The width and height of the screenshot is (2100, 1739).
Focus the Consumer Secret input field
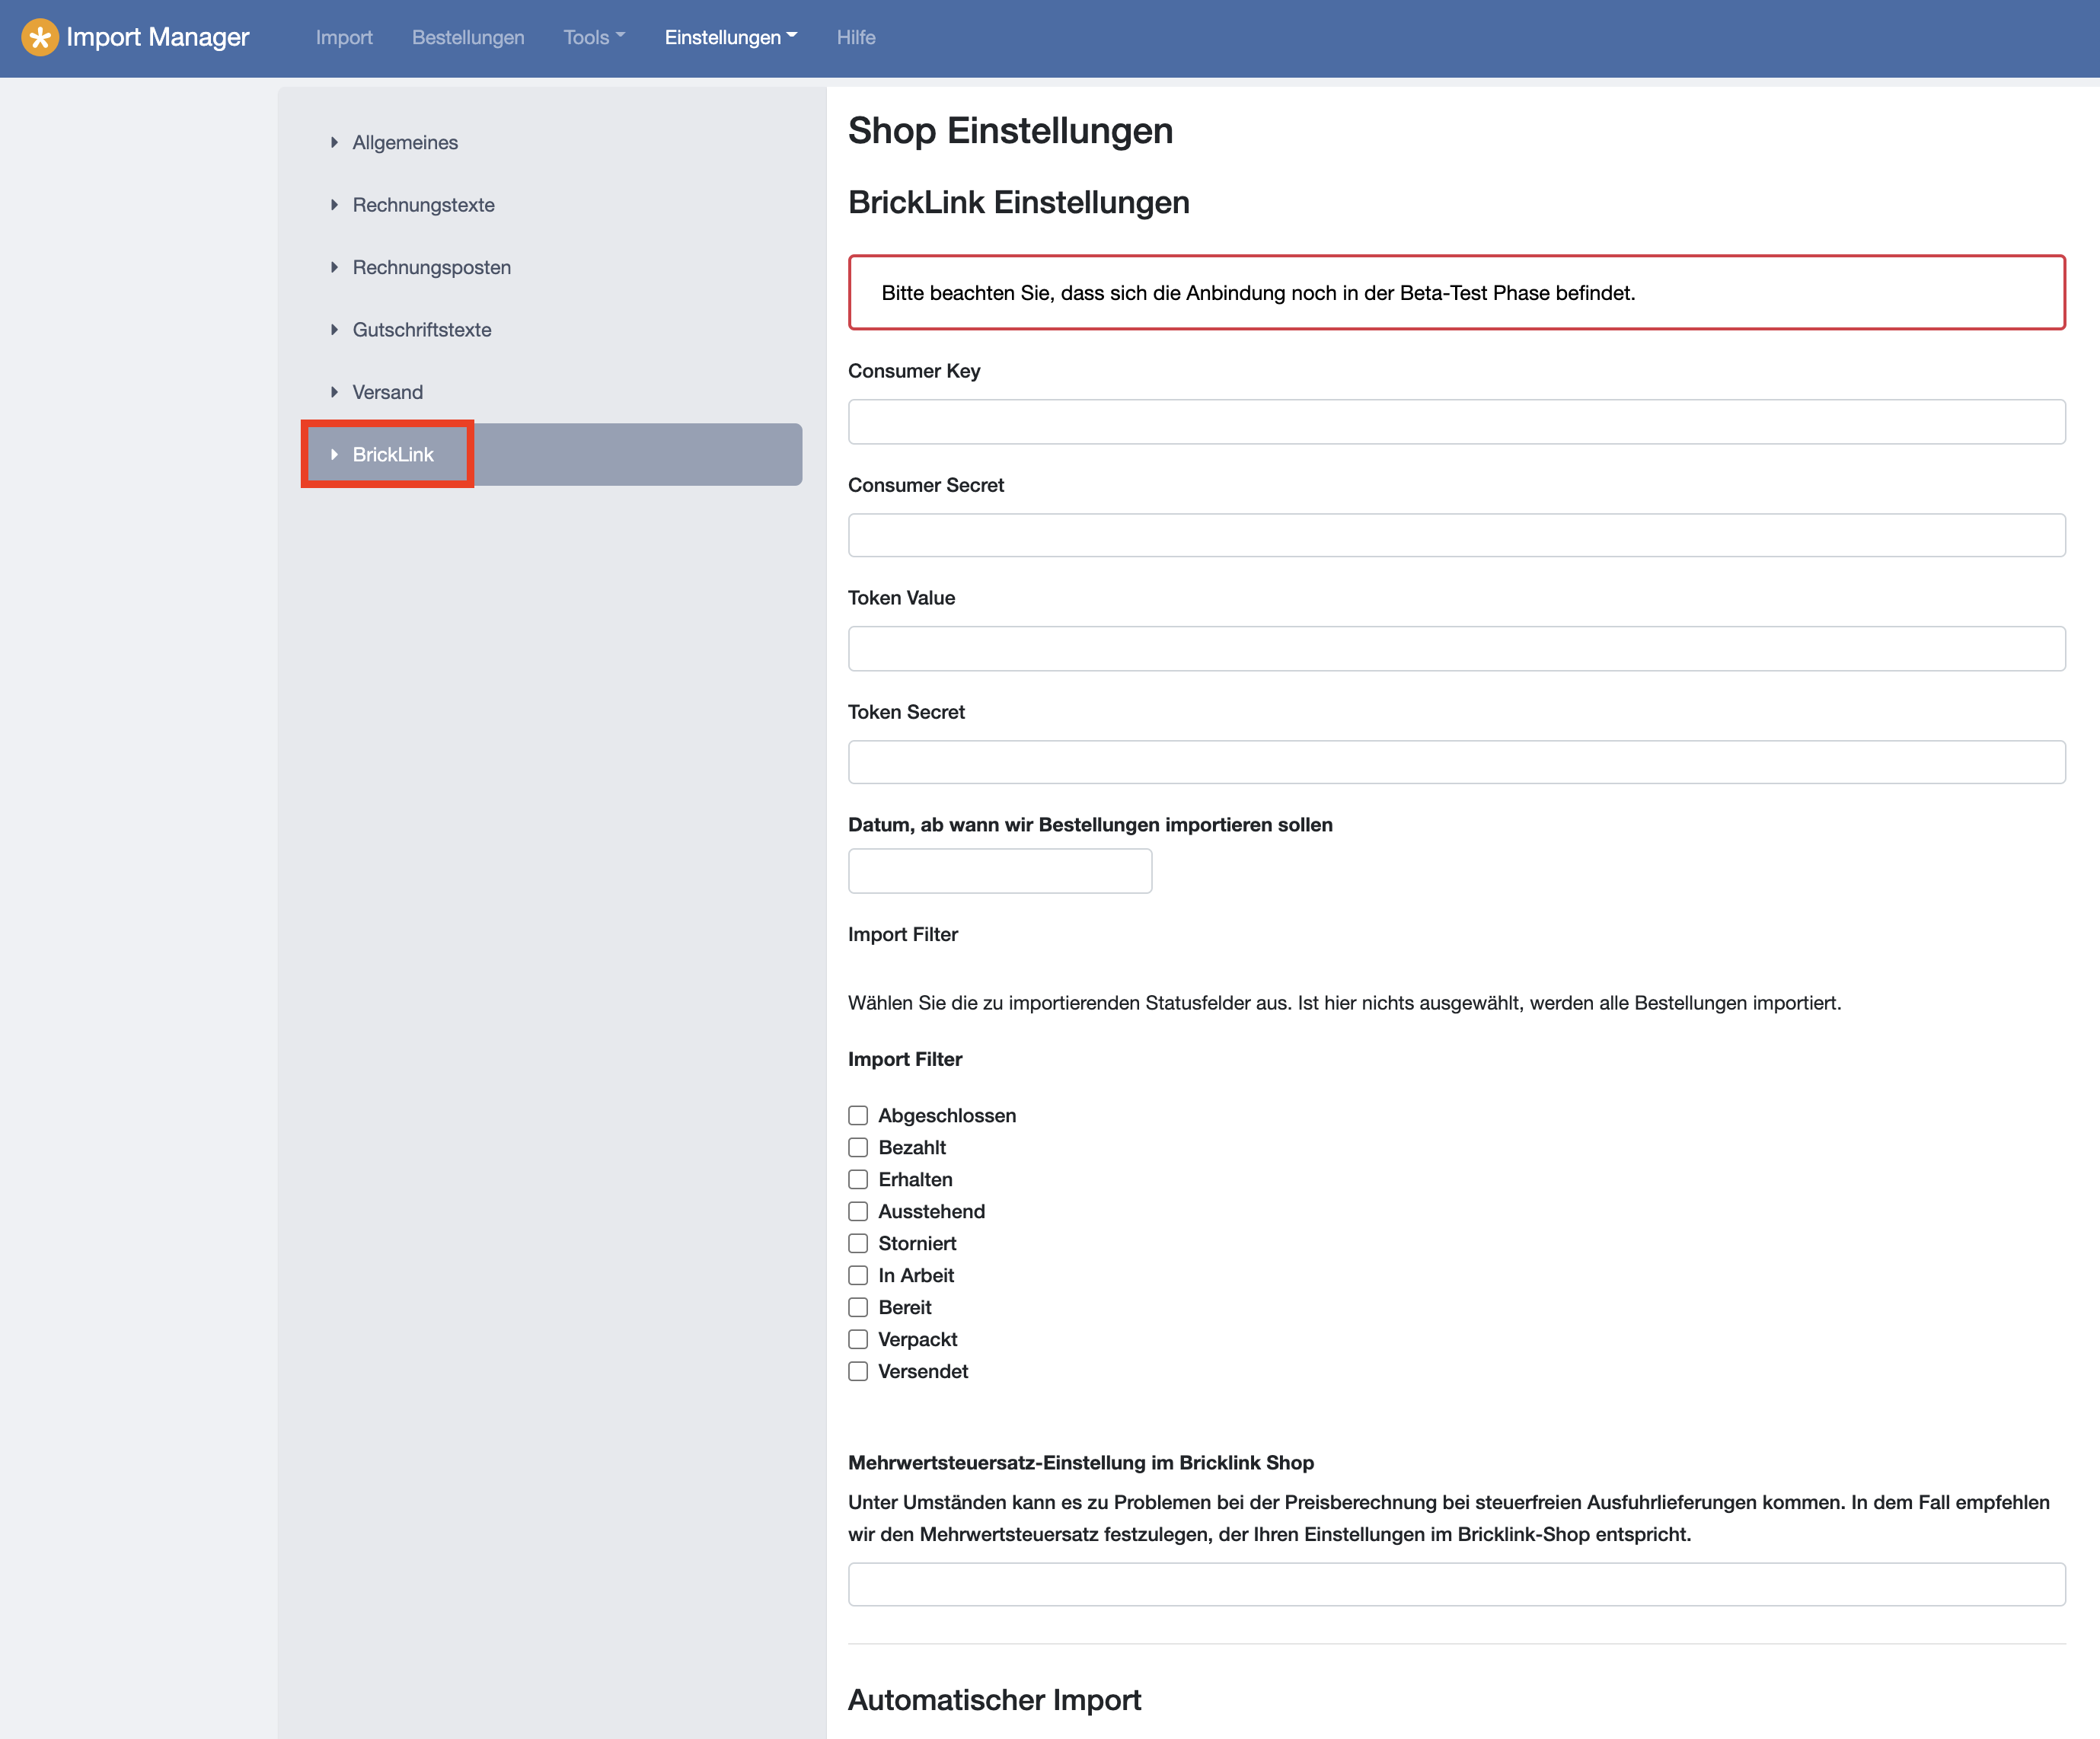tap(1456, 535)
